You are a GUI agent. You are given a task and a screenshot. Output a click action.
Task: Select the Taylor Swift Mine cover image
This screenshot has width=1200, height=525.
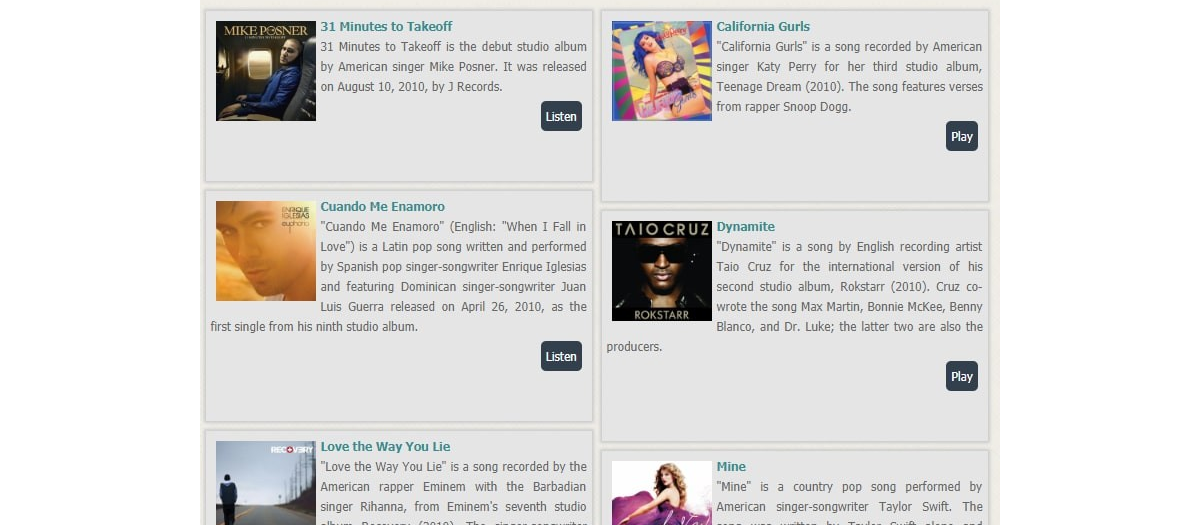pyautogui.click(x=662, y=493)
